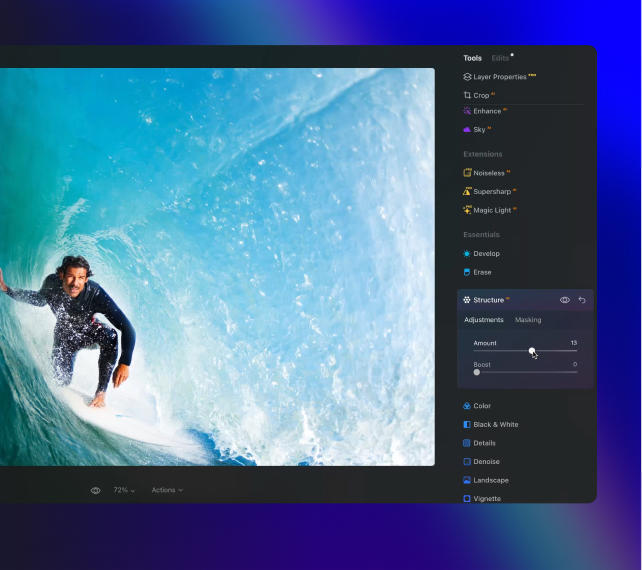Screen dimensions: 642x570
Task: Open the Supersharp extension icon
Action: pos(467,191)
